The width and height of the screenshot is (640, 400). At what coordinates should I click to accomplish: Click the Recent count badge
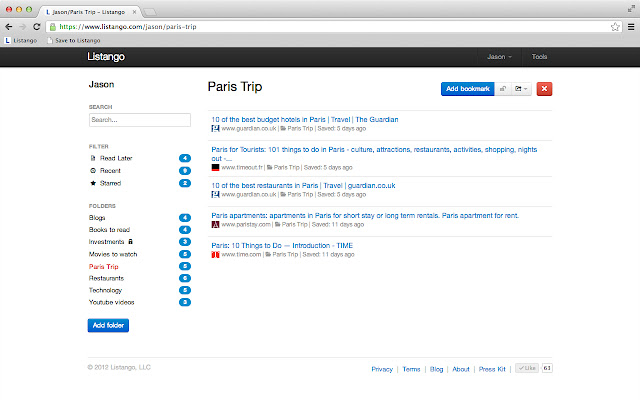pos(185,171)
